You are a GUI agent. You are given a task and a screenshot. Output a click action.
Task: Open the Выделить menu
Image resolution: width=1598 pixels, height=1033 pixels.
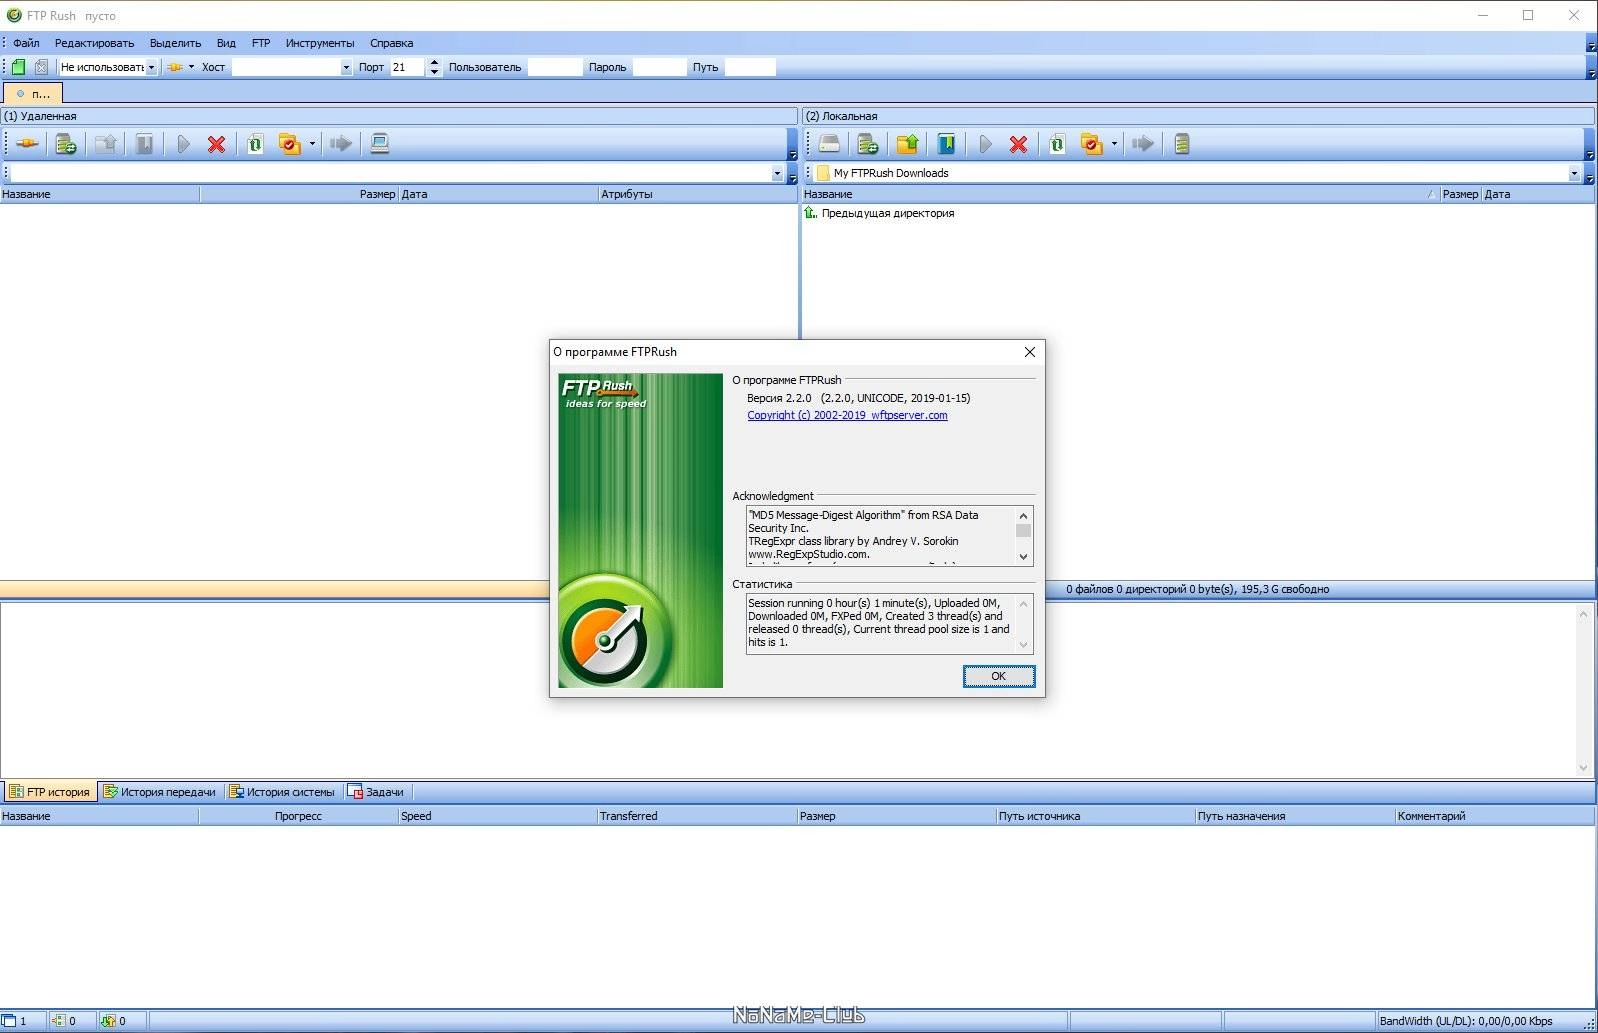pyautogui.click(x=175, y=43)
